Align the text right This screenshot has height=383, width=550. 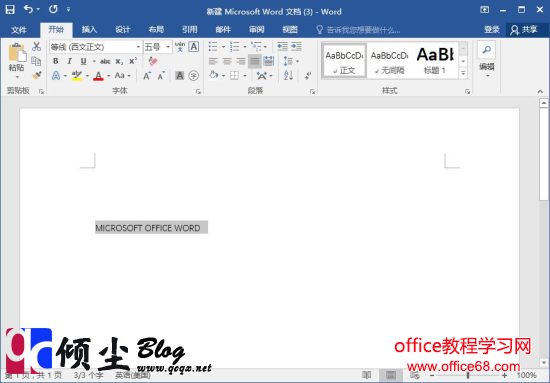[x=241, y=61]
